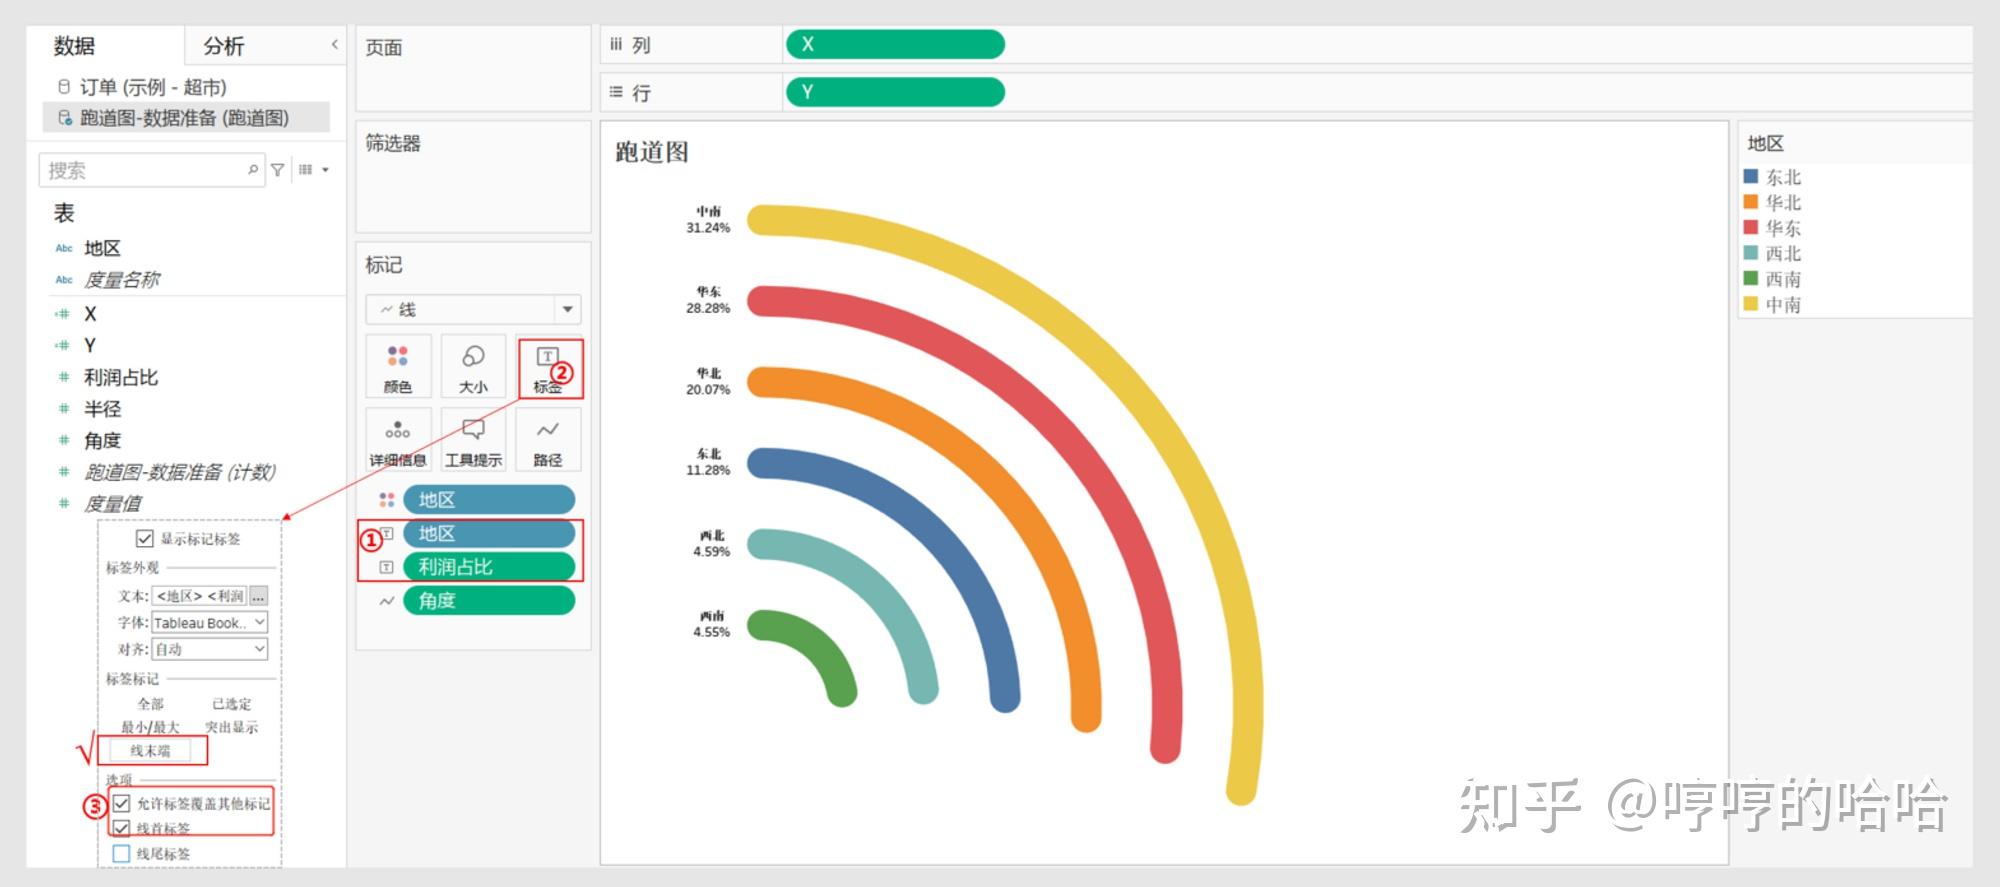Click the 全部 label marks option
The image size is (2000, 887).
151,704
